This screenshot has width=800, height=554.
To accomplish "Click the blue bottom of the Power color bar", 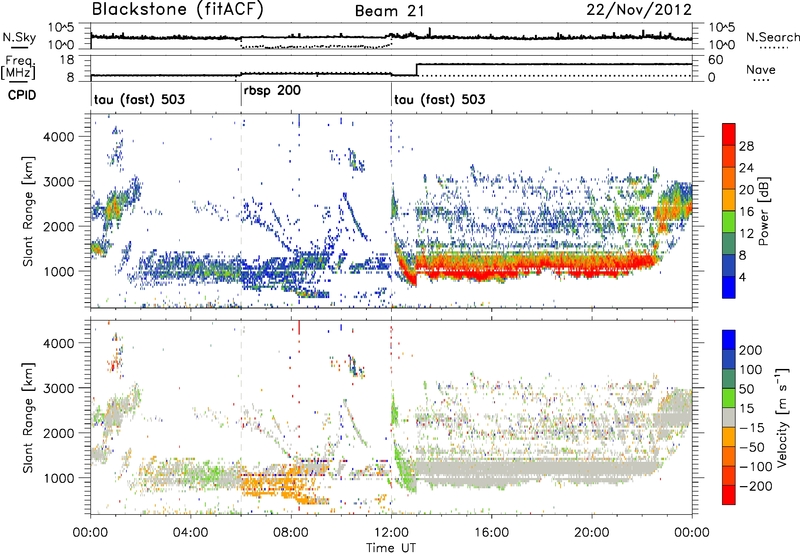I will coord(729,288).
